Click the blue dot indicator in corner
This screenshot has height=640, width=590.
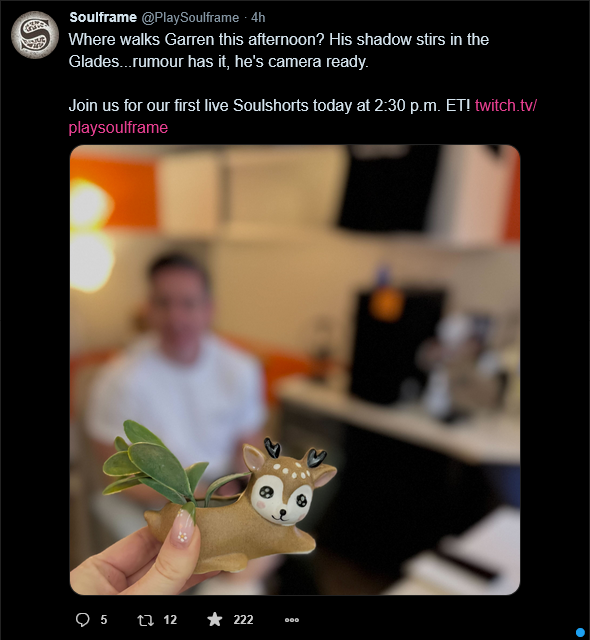(x=580, y=632)
